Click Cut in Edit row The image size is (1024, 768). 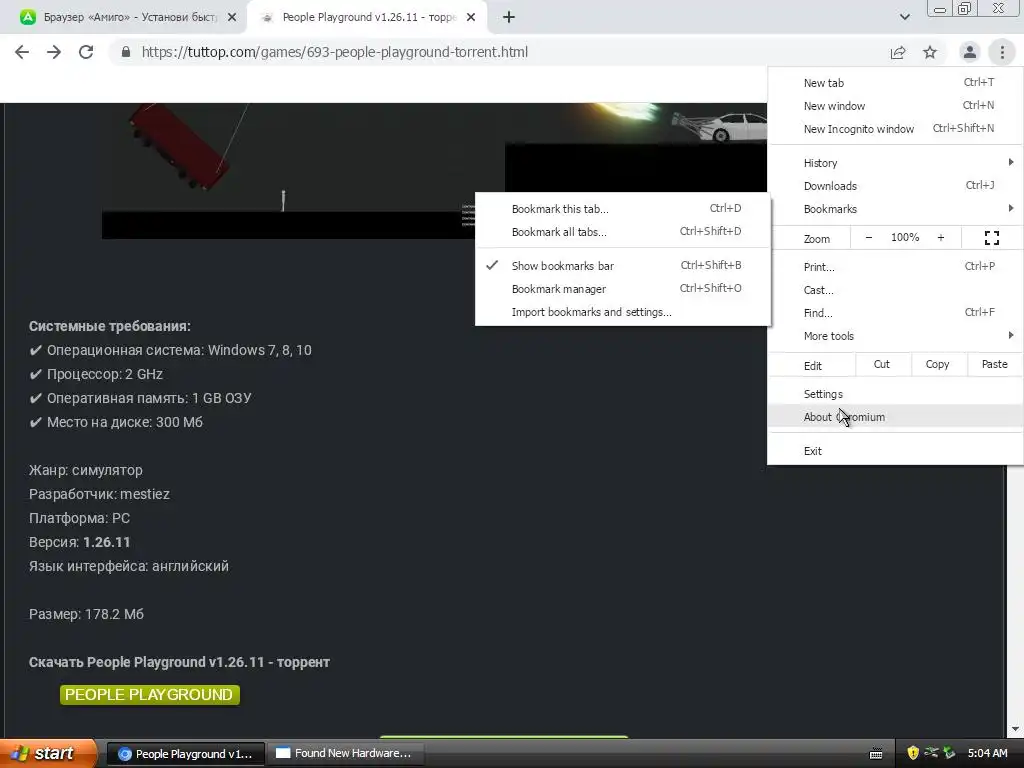click(882, 364)
